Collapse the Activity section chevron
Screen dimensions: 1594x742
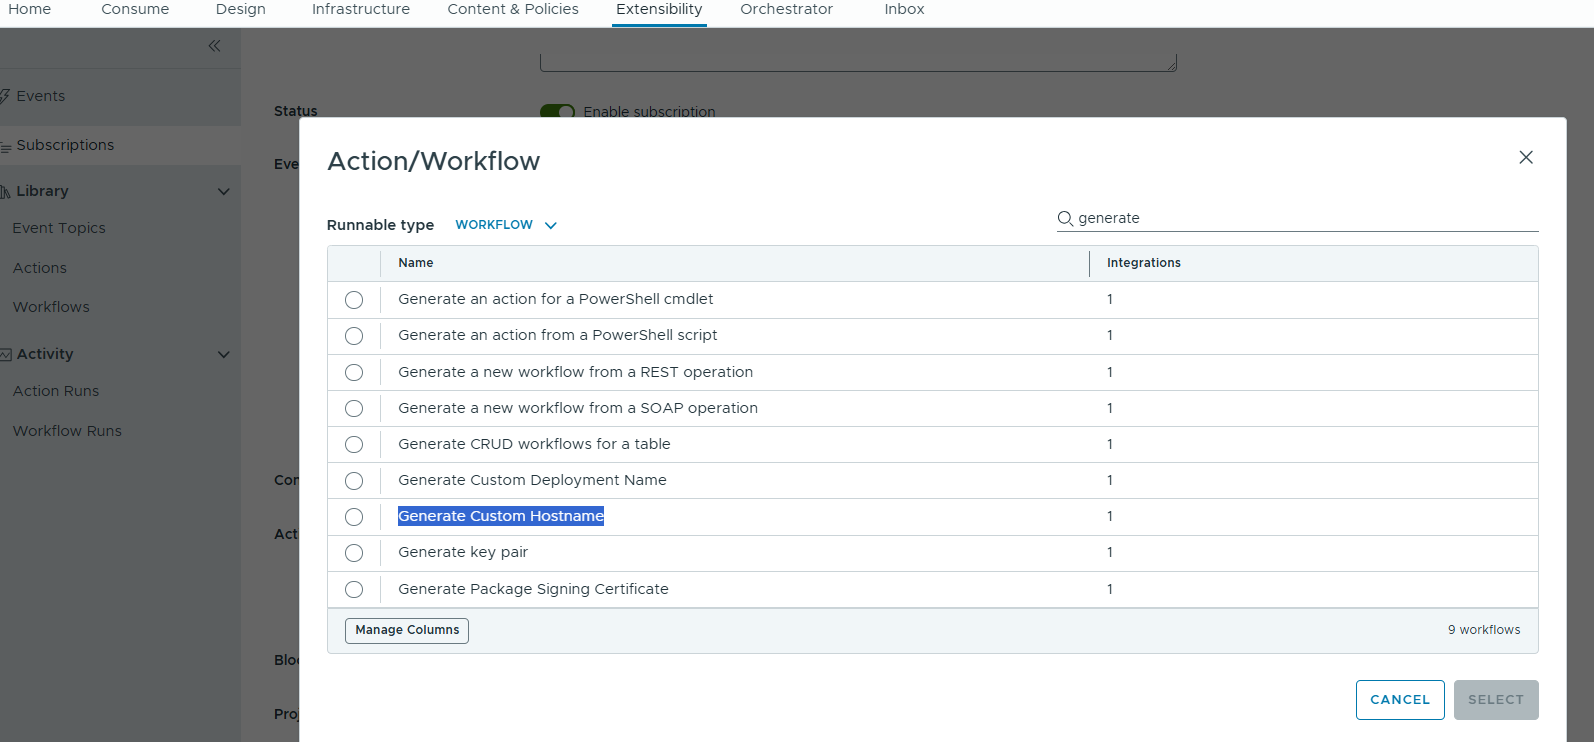tap(224, 355)
